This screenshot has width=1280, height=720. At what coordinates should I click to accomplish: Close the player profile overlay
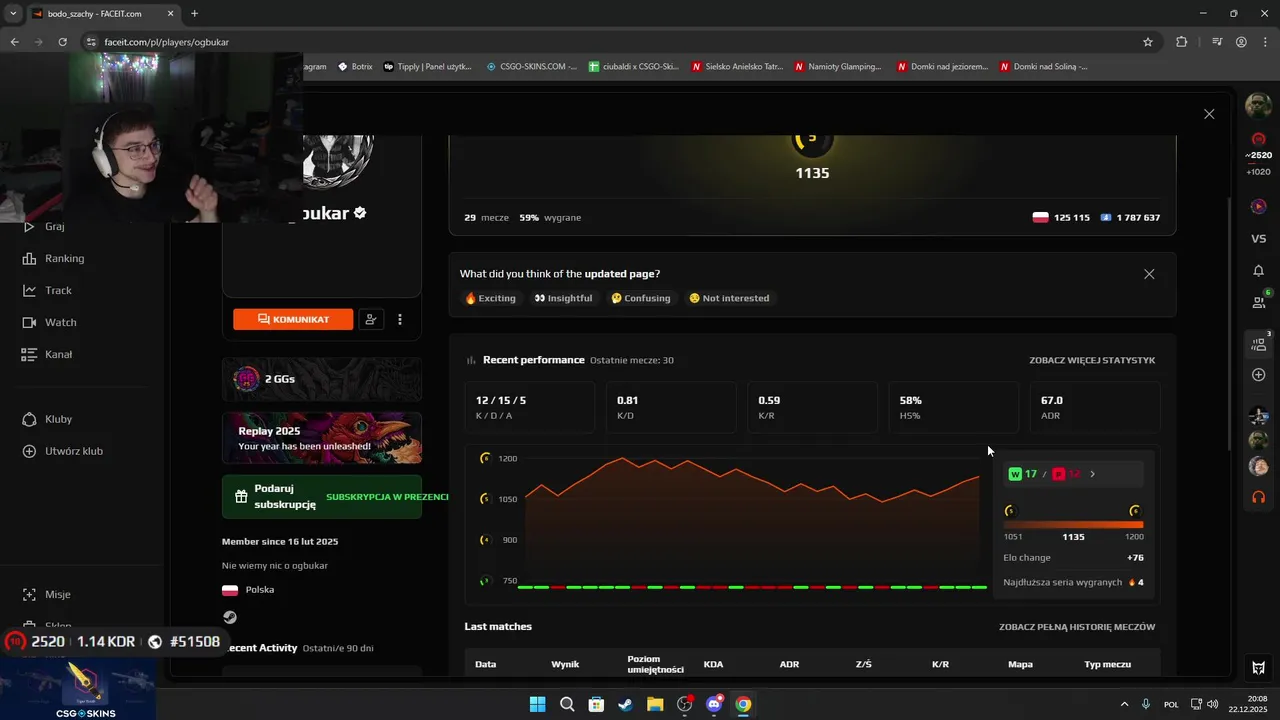[x=1209, y=114]
